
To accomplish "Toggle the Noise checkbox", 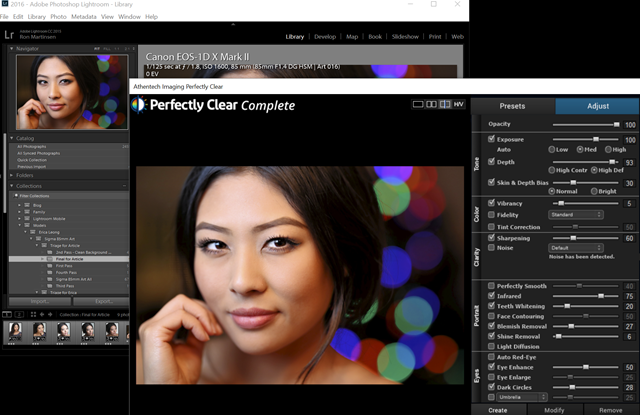I will (491, 247).
